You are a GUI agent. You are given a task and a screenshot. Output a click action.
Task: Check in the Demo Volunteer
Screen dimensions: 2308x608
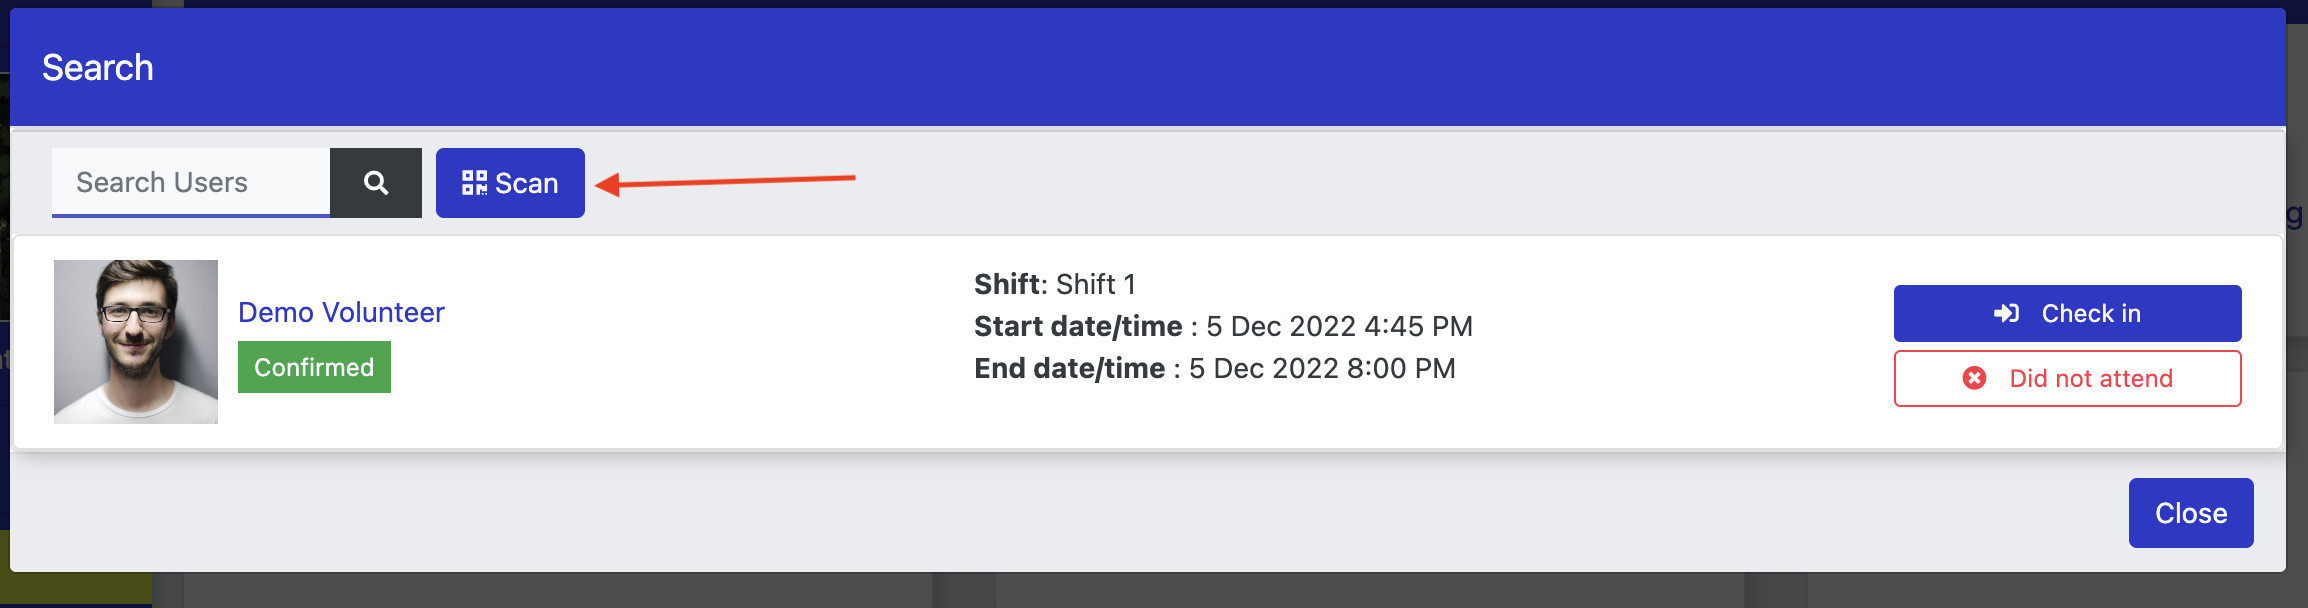2067,314
